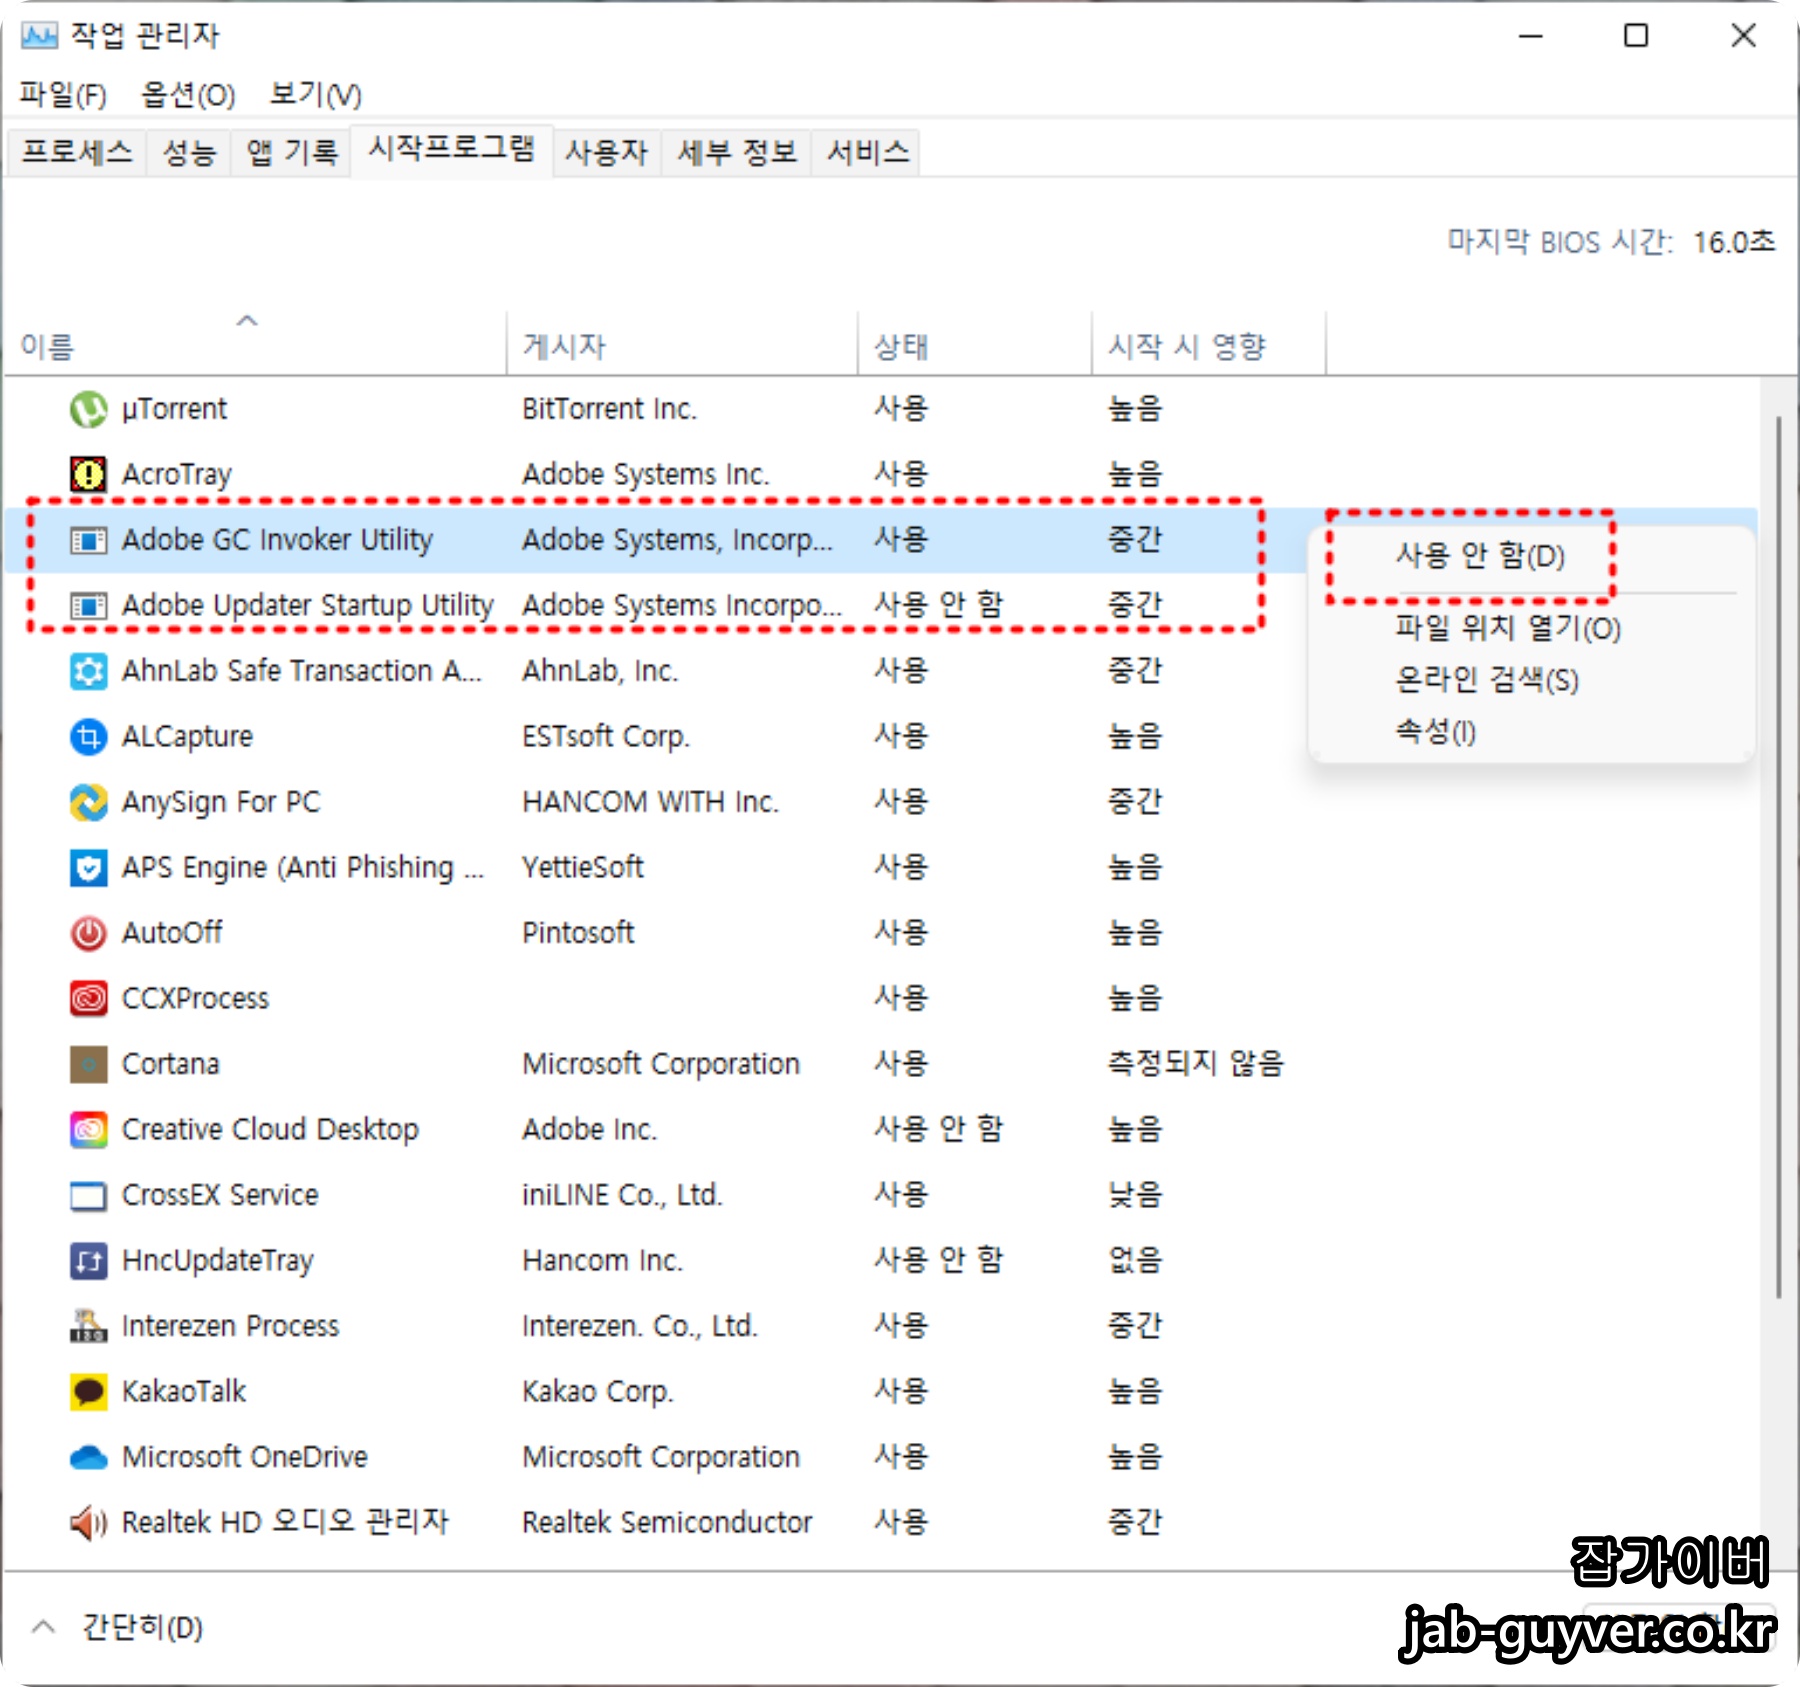Click the µTorrent icon in the list
1800x1687 pixels.
(x=88, y=409)
